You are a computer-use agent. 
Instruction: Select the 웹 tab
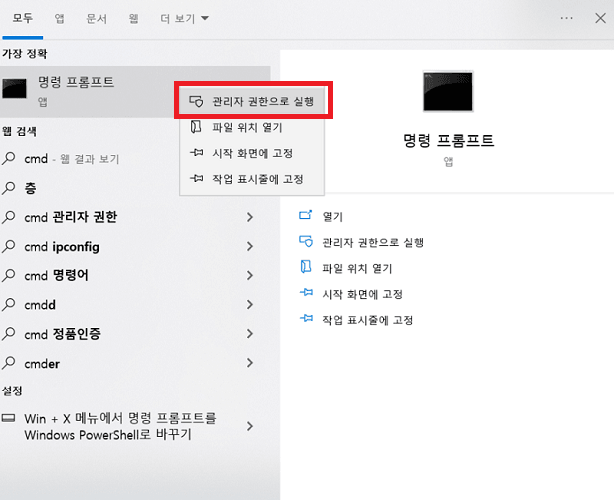pos(134,18)
